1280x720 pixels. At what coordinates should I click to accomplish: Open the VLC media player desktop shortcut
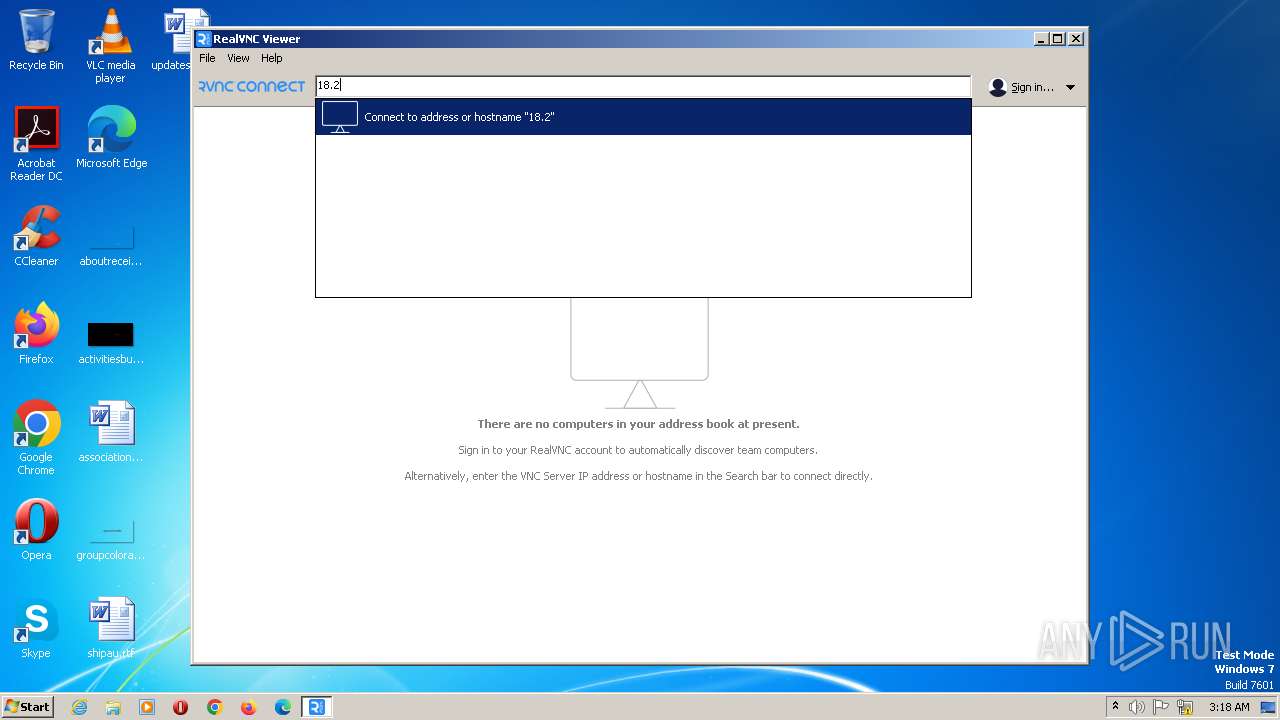pos(110,46)
